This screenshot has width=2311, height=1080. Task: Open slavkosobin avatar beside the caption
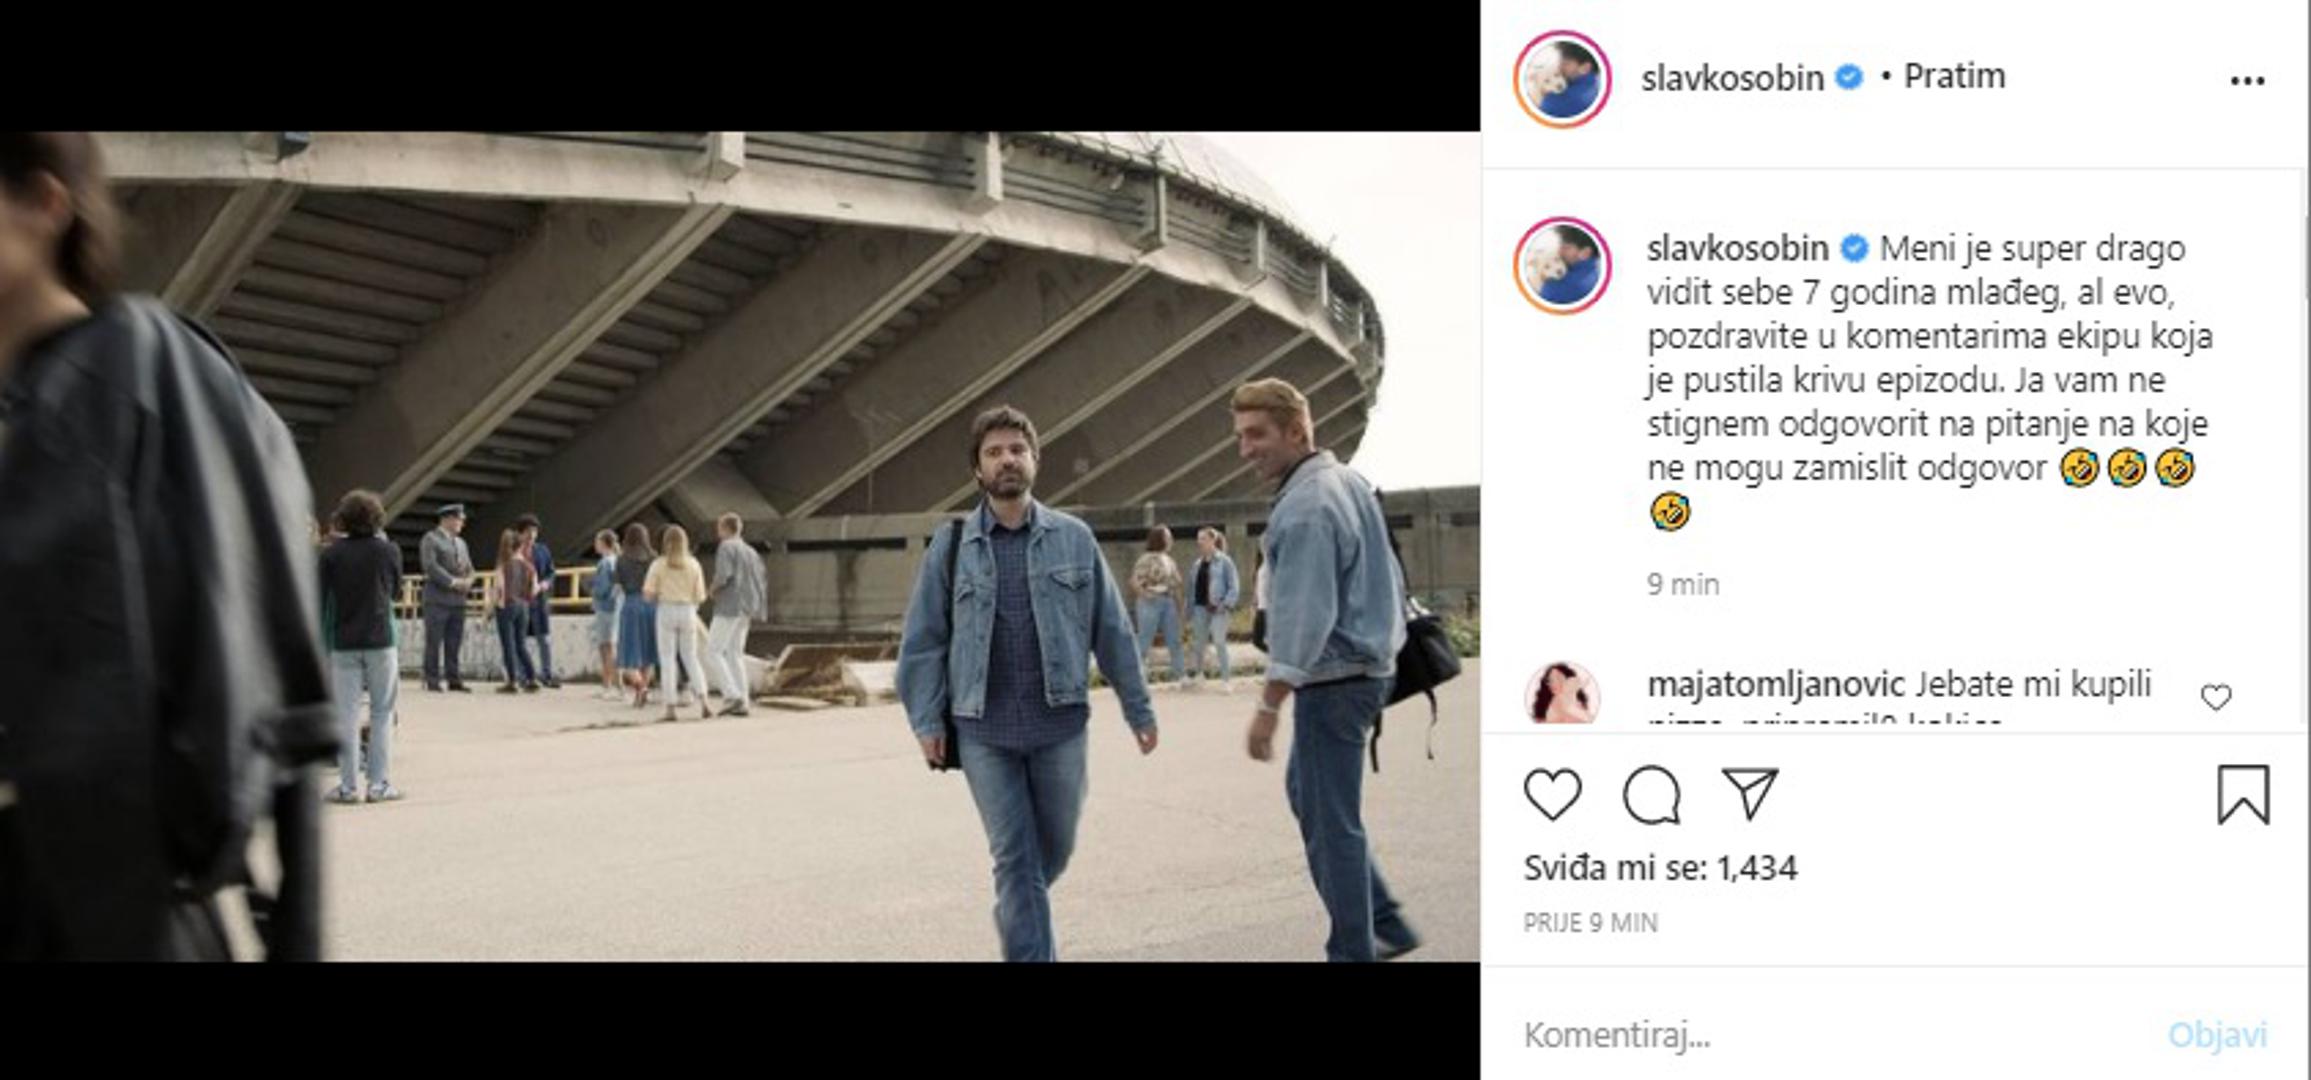[x=1562, y=266]
